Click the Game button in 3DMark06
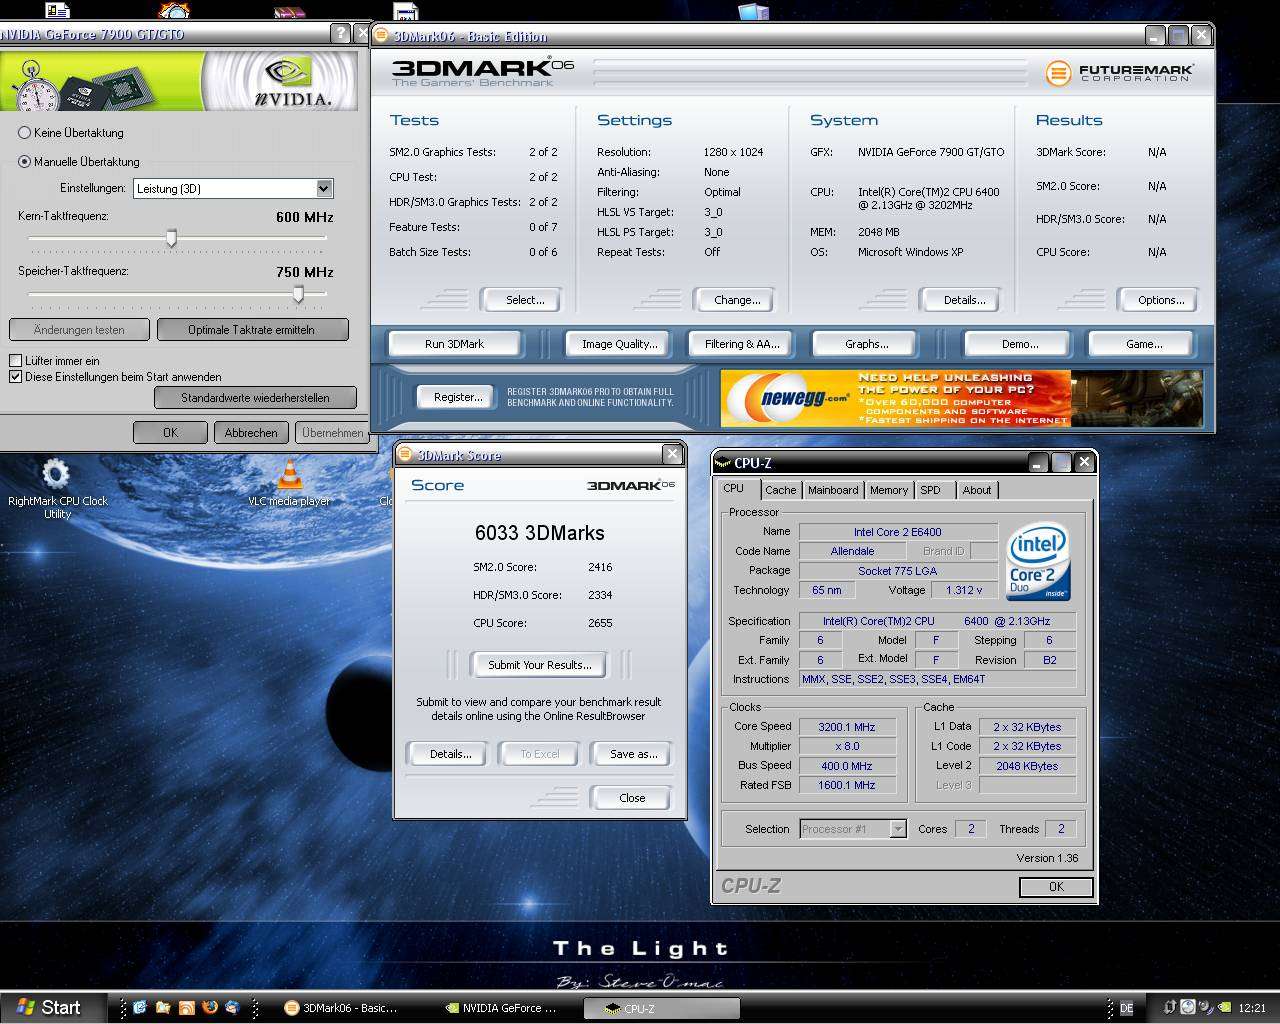The image size is (1280, 1024). click(x=1143, y=344)
